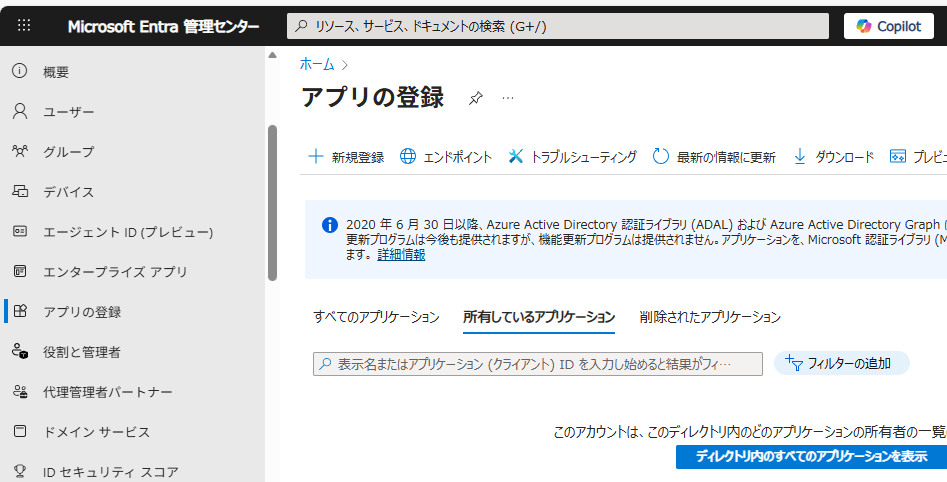Open the more options ellipsis
Viewport: 947px width, 482px height.
pos(508,97)
